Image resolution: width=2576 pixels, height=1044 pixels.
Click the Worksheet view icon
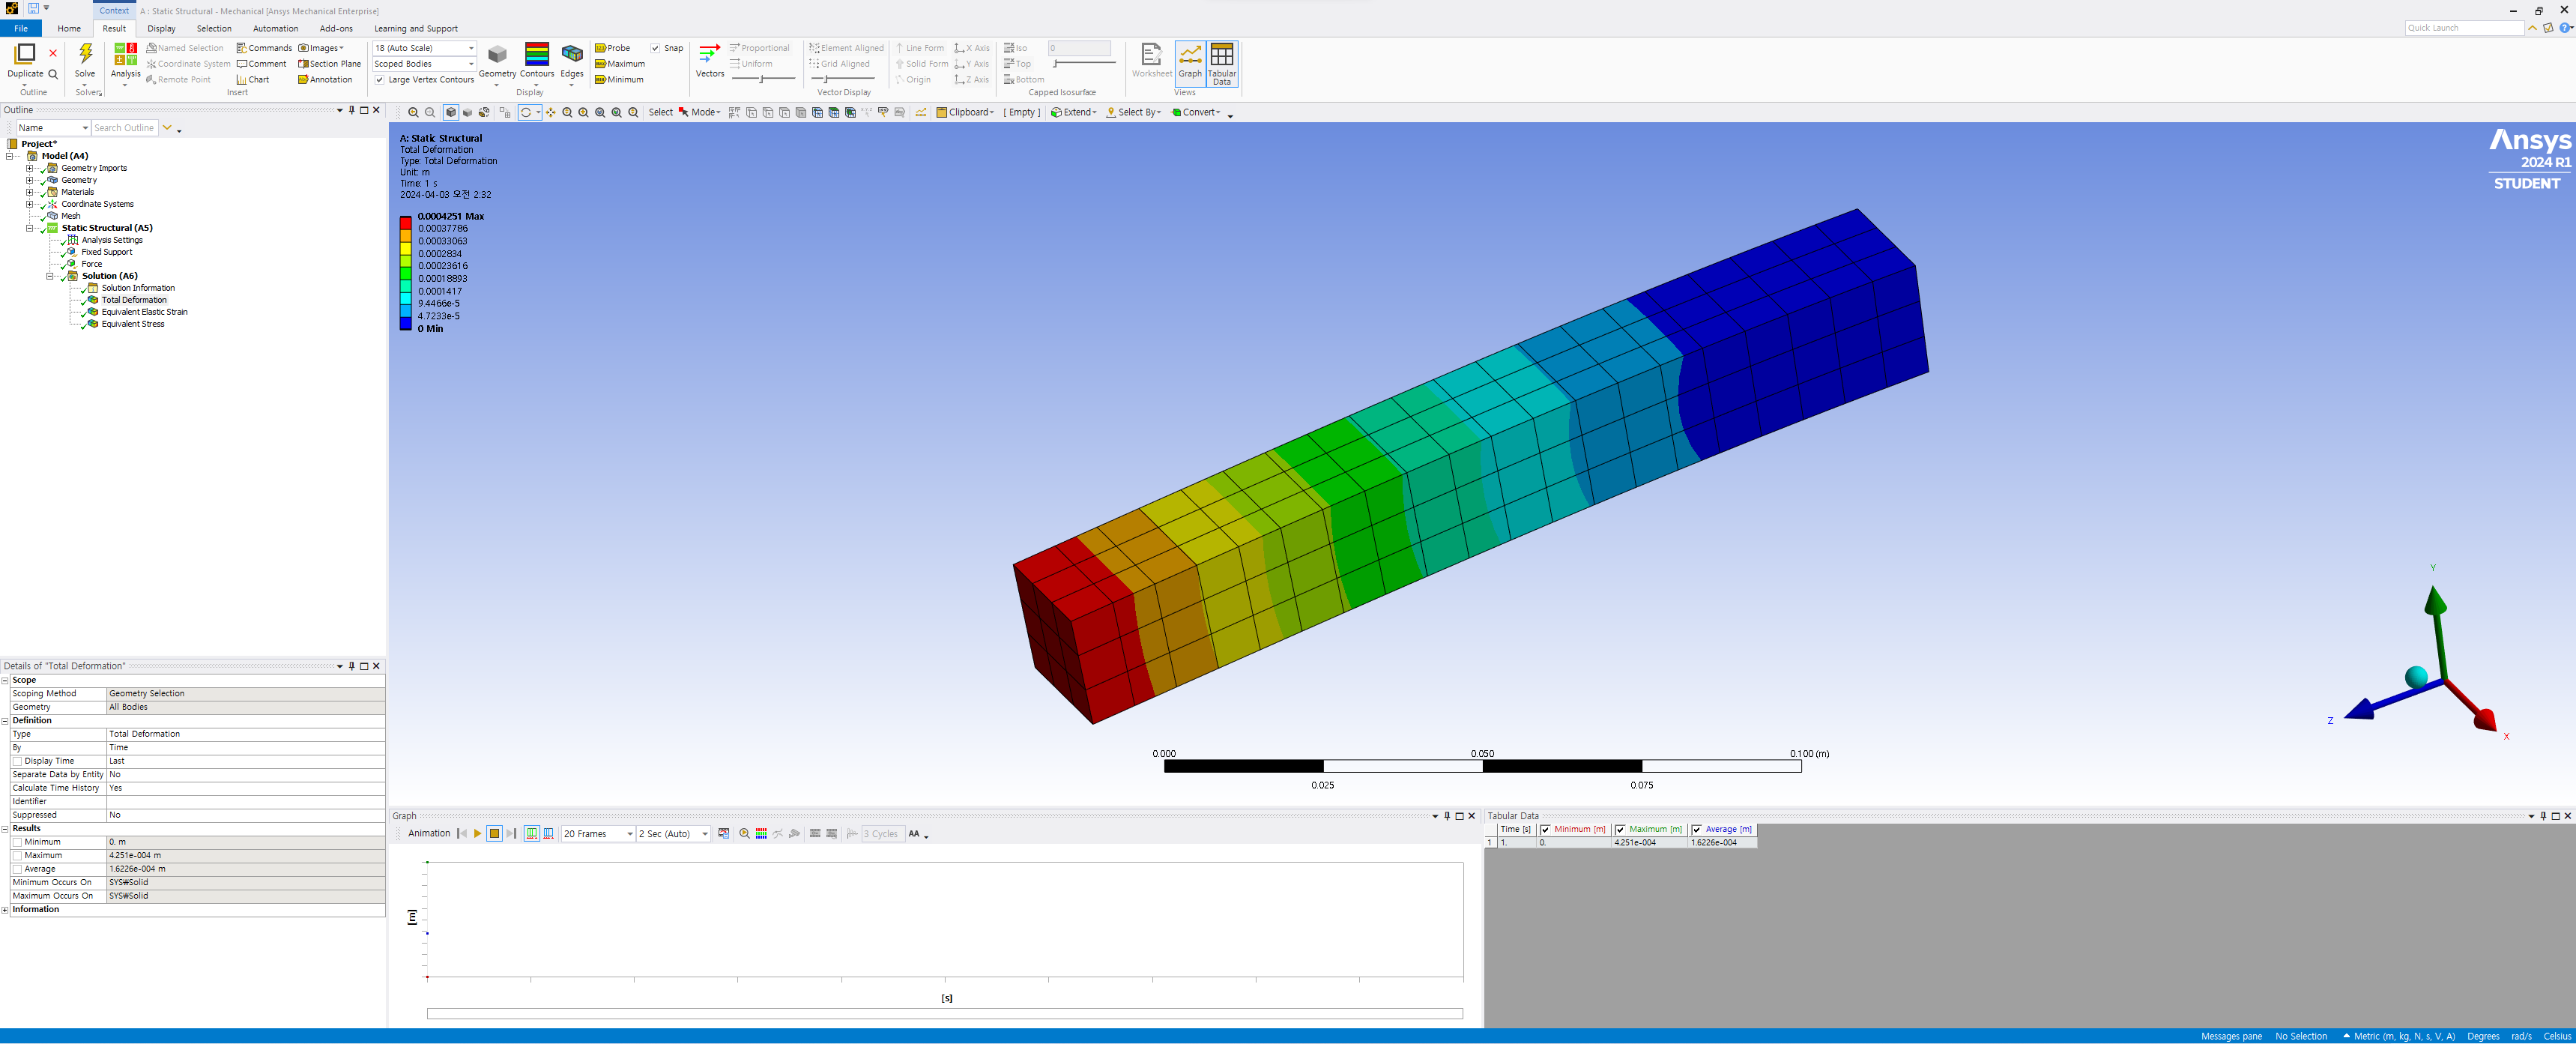pyautogui.click(x=1151, y=60)
